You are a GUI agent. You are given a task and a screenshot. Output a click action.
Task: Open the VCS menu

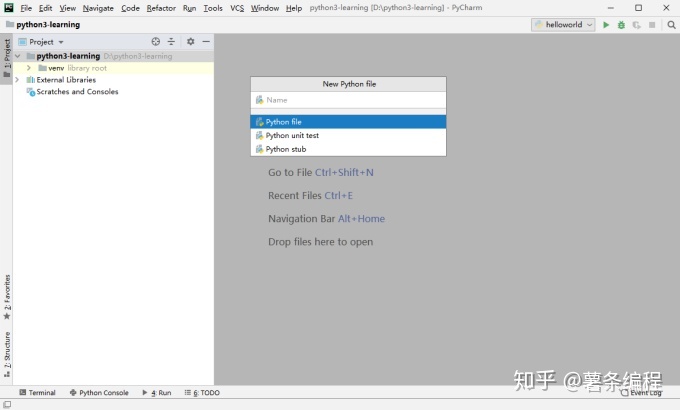pos(237,8)
